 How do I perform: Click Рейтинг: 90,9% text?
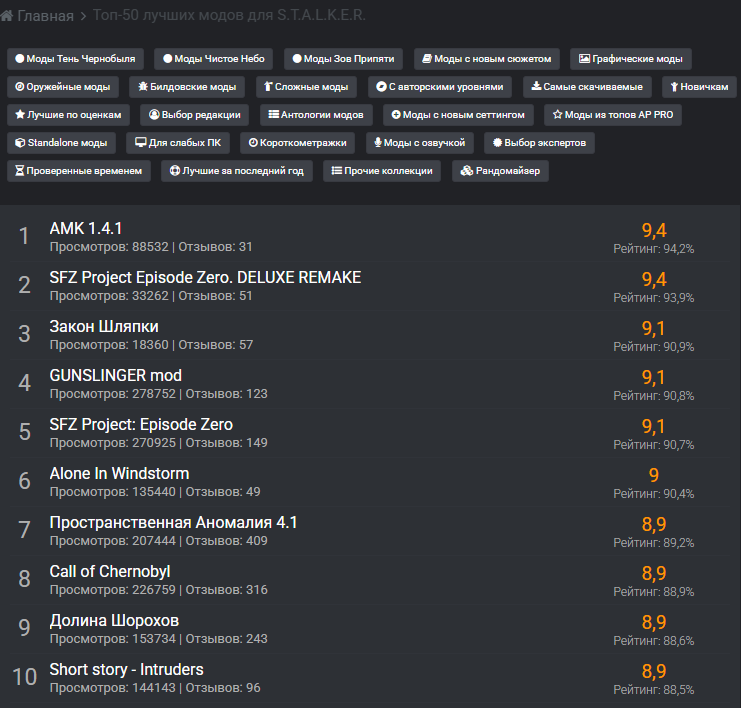click(x=654, y=347)
